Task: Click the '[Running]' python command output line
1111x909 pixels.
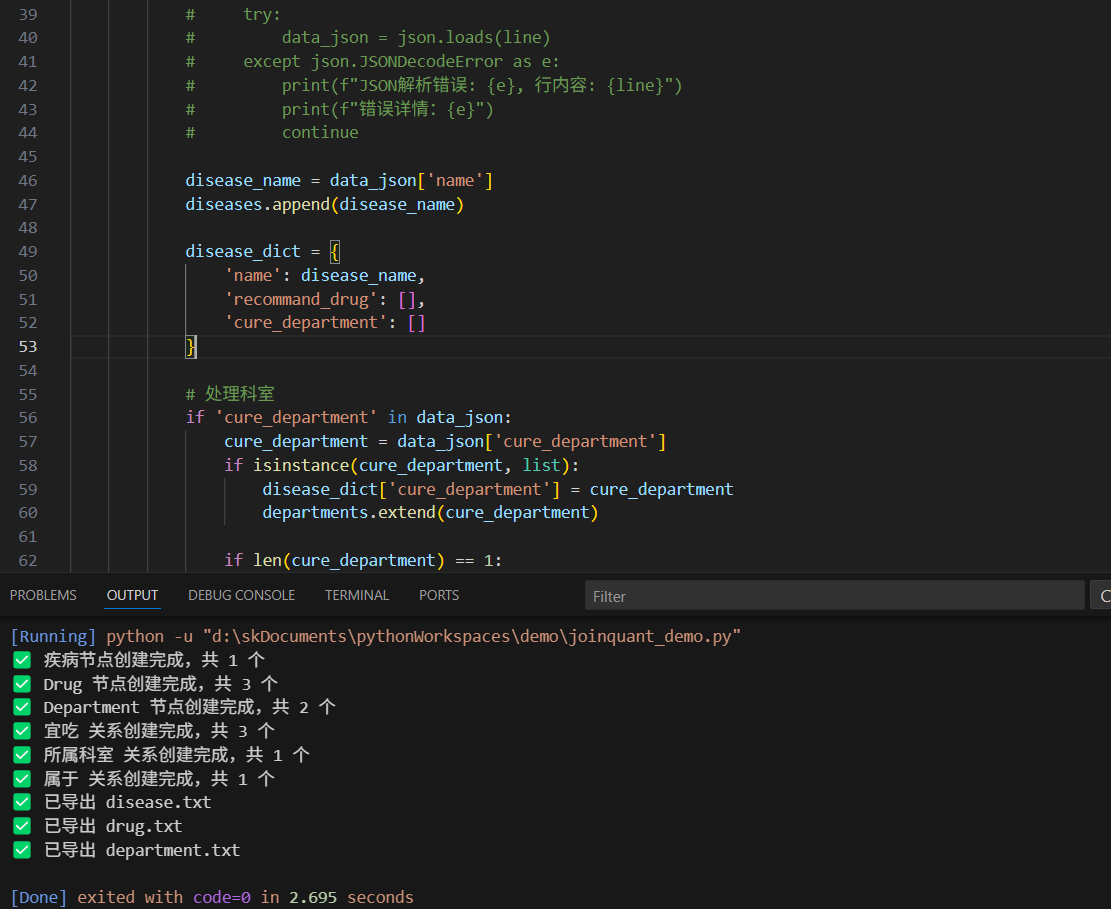Action: click(x=376, y=636)
